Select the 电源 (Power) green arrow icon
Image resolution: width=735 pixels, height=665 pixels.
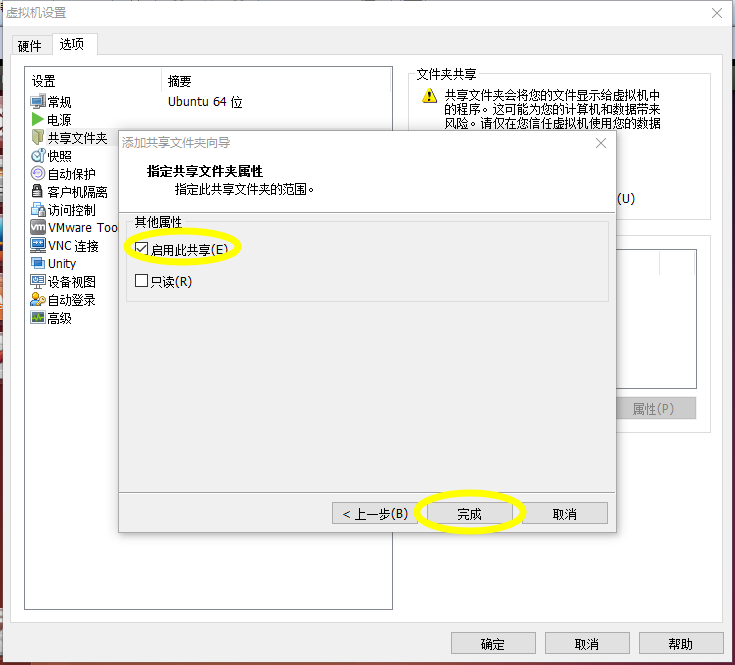(38, 120)
